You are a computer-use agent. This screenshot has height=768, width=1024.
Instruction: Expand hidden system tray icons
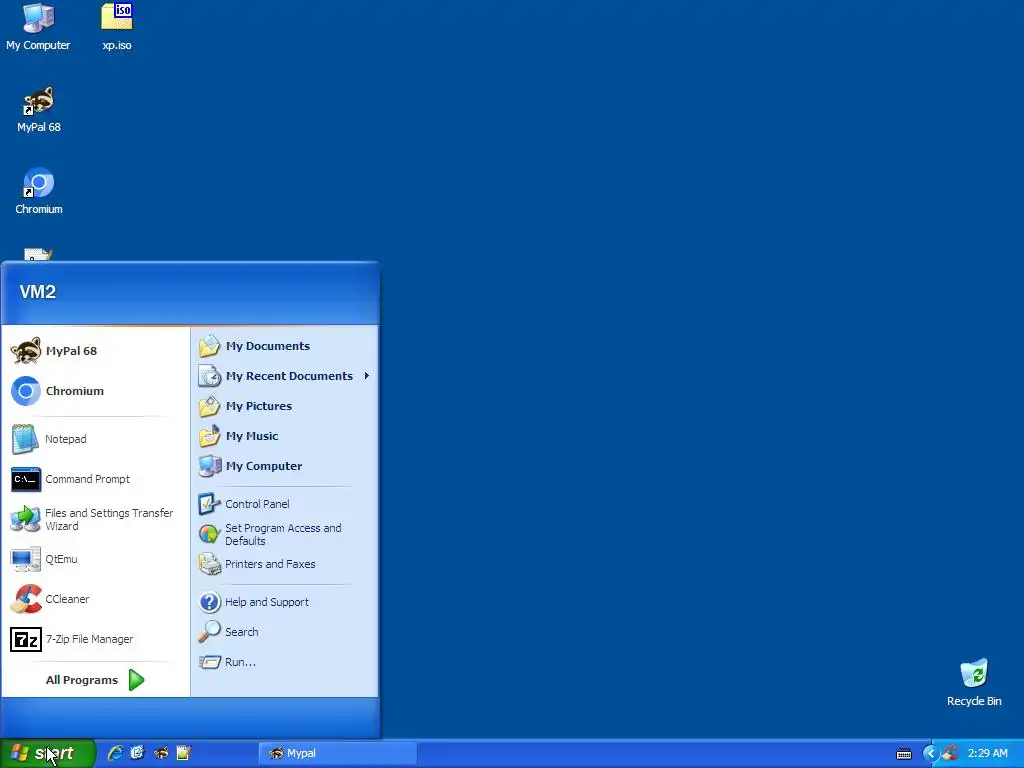(930, 754)
